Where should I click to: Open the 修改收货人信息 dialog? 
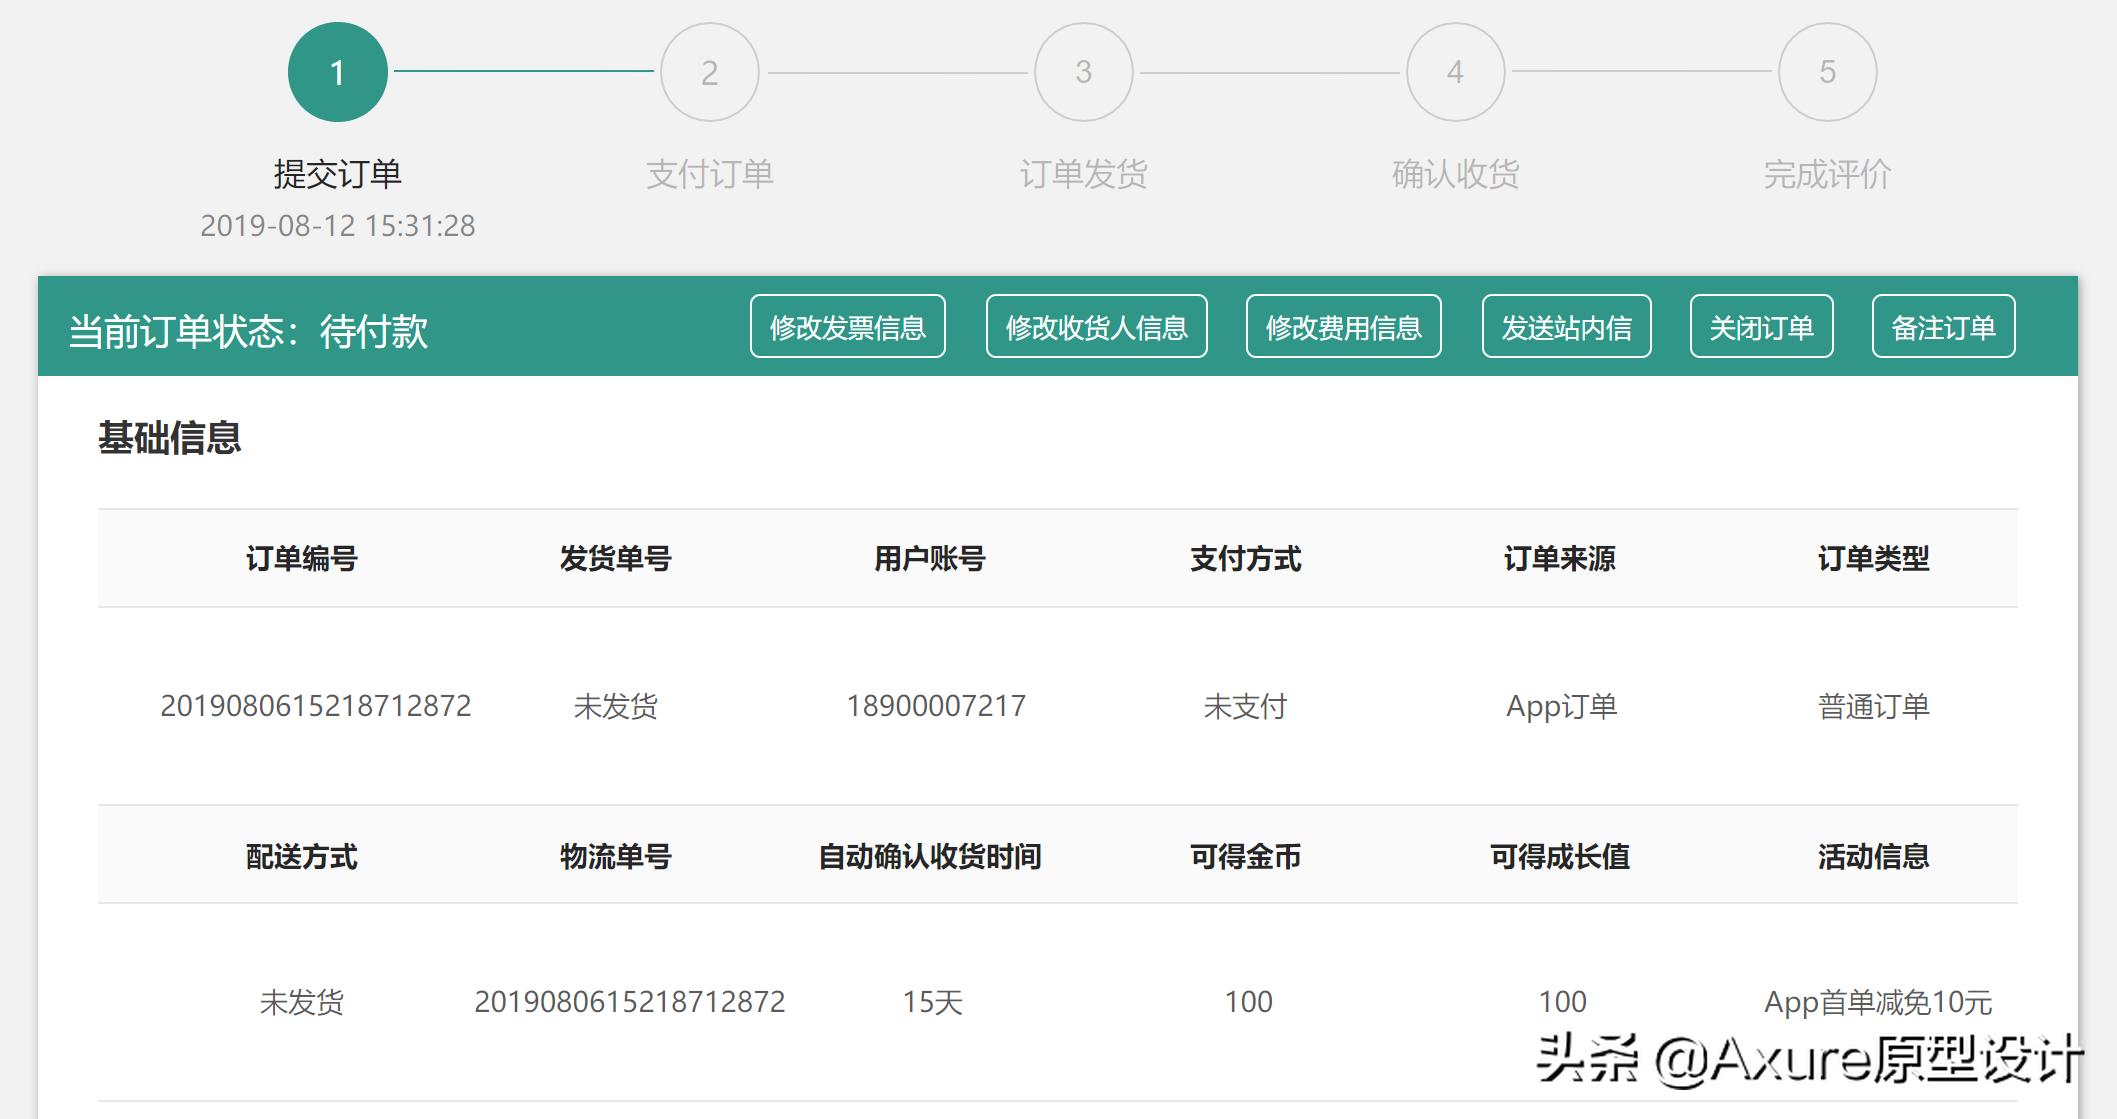1096,325
